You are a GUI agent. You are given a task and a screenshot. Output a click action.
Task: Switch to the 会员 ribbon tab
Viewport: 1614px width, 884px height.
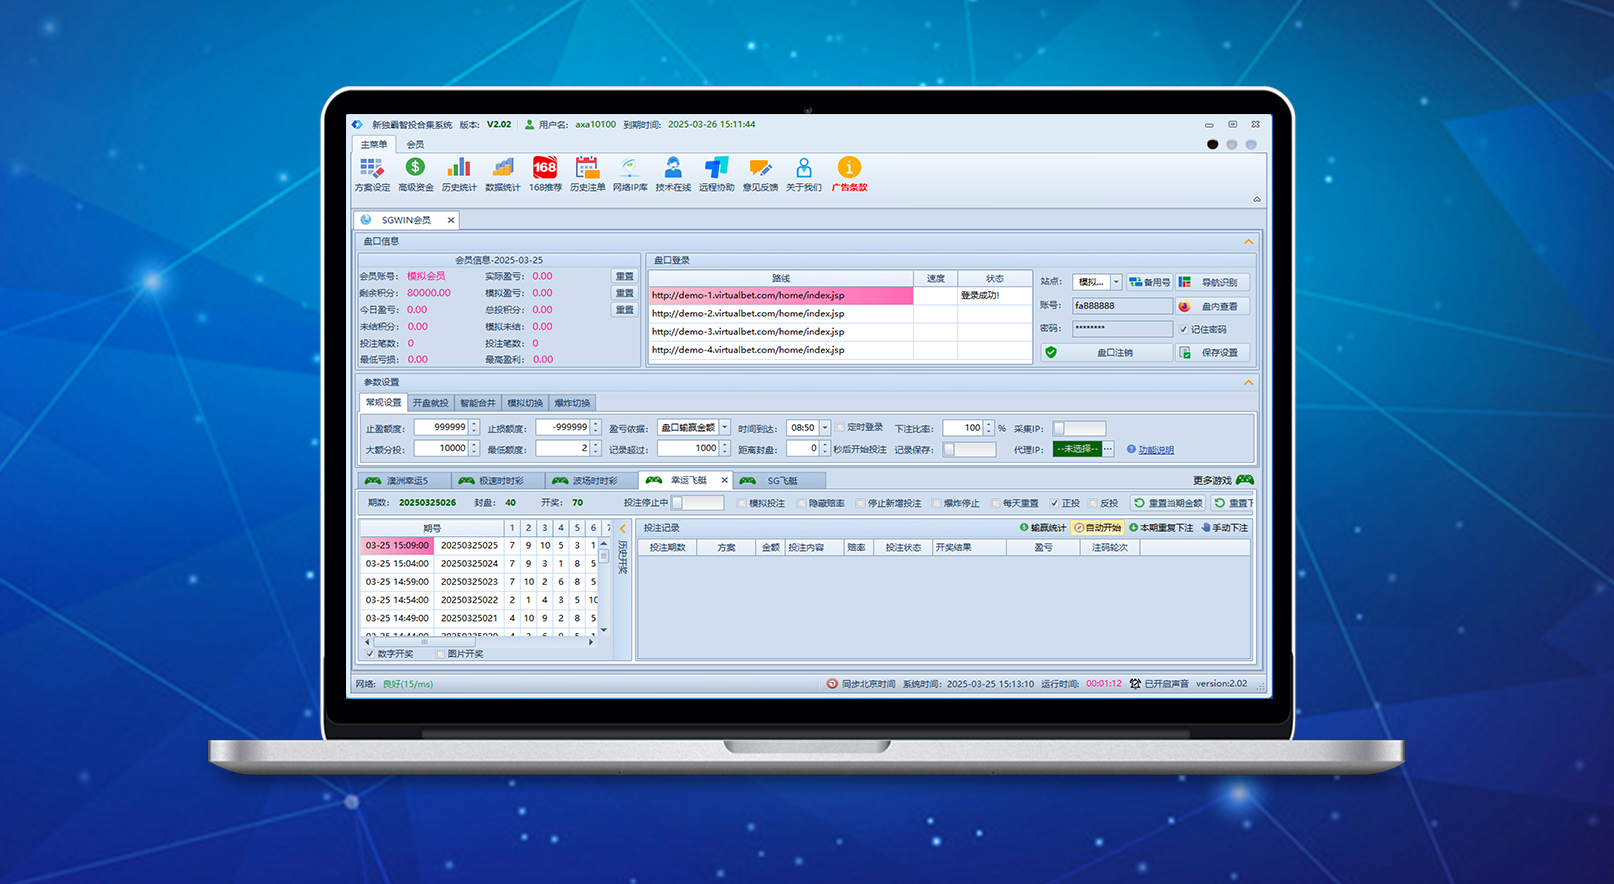pyautogui.click(x=415, y=144)
